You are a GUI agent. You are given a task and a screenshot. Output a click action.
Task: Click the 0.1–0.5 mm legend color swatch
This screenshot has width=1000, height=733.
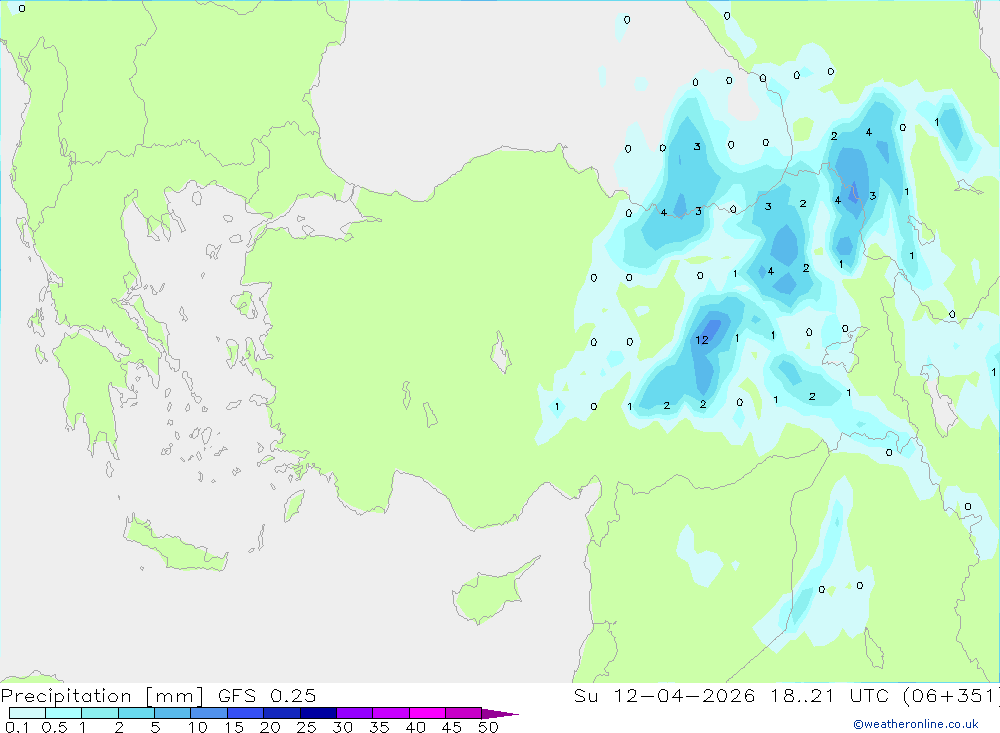tap(27, 713)
